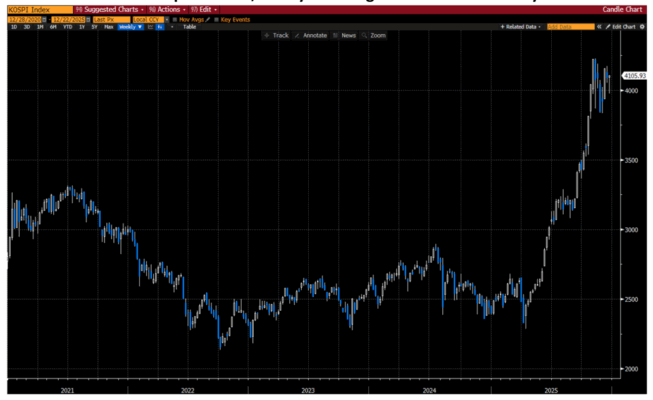The width and height of the screenshot is (653, 400).
Task: Open the Actions menu
Action: click(162, 9)
